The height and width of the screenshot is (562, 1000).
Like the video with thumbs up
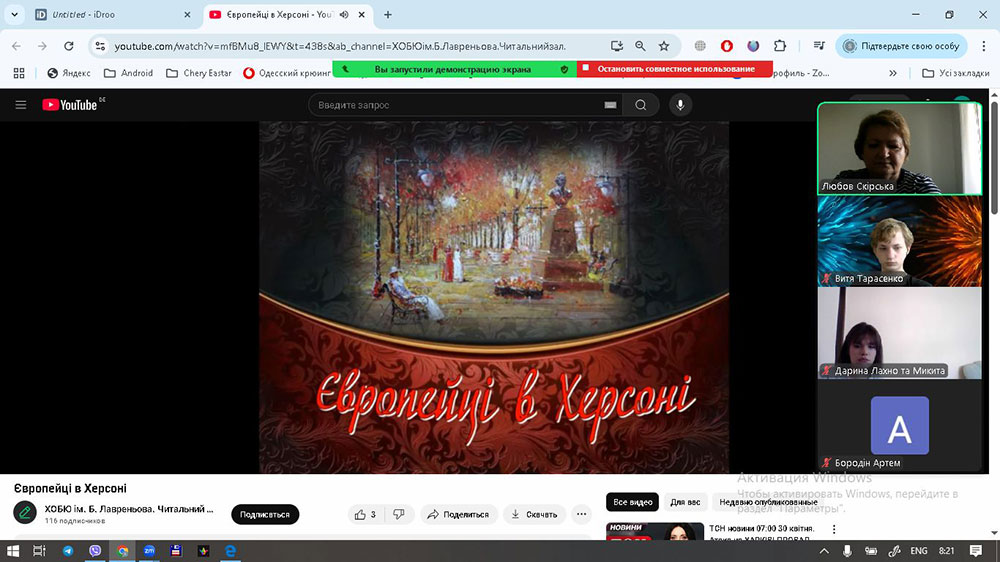(365, 514)
